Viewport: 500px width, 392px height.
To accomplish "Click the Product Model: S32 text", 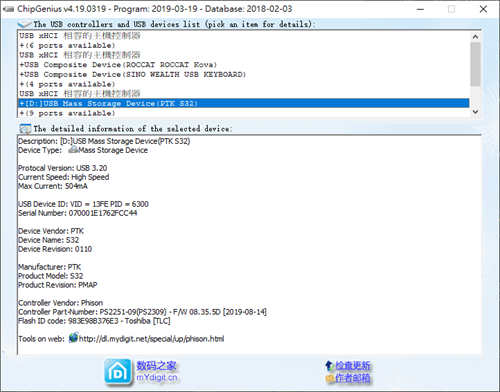I will [x=50, y=276].
